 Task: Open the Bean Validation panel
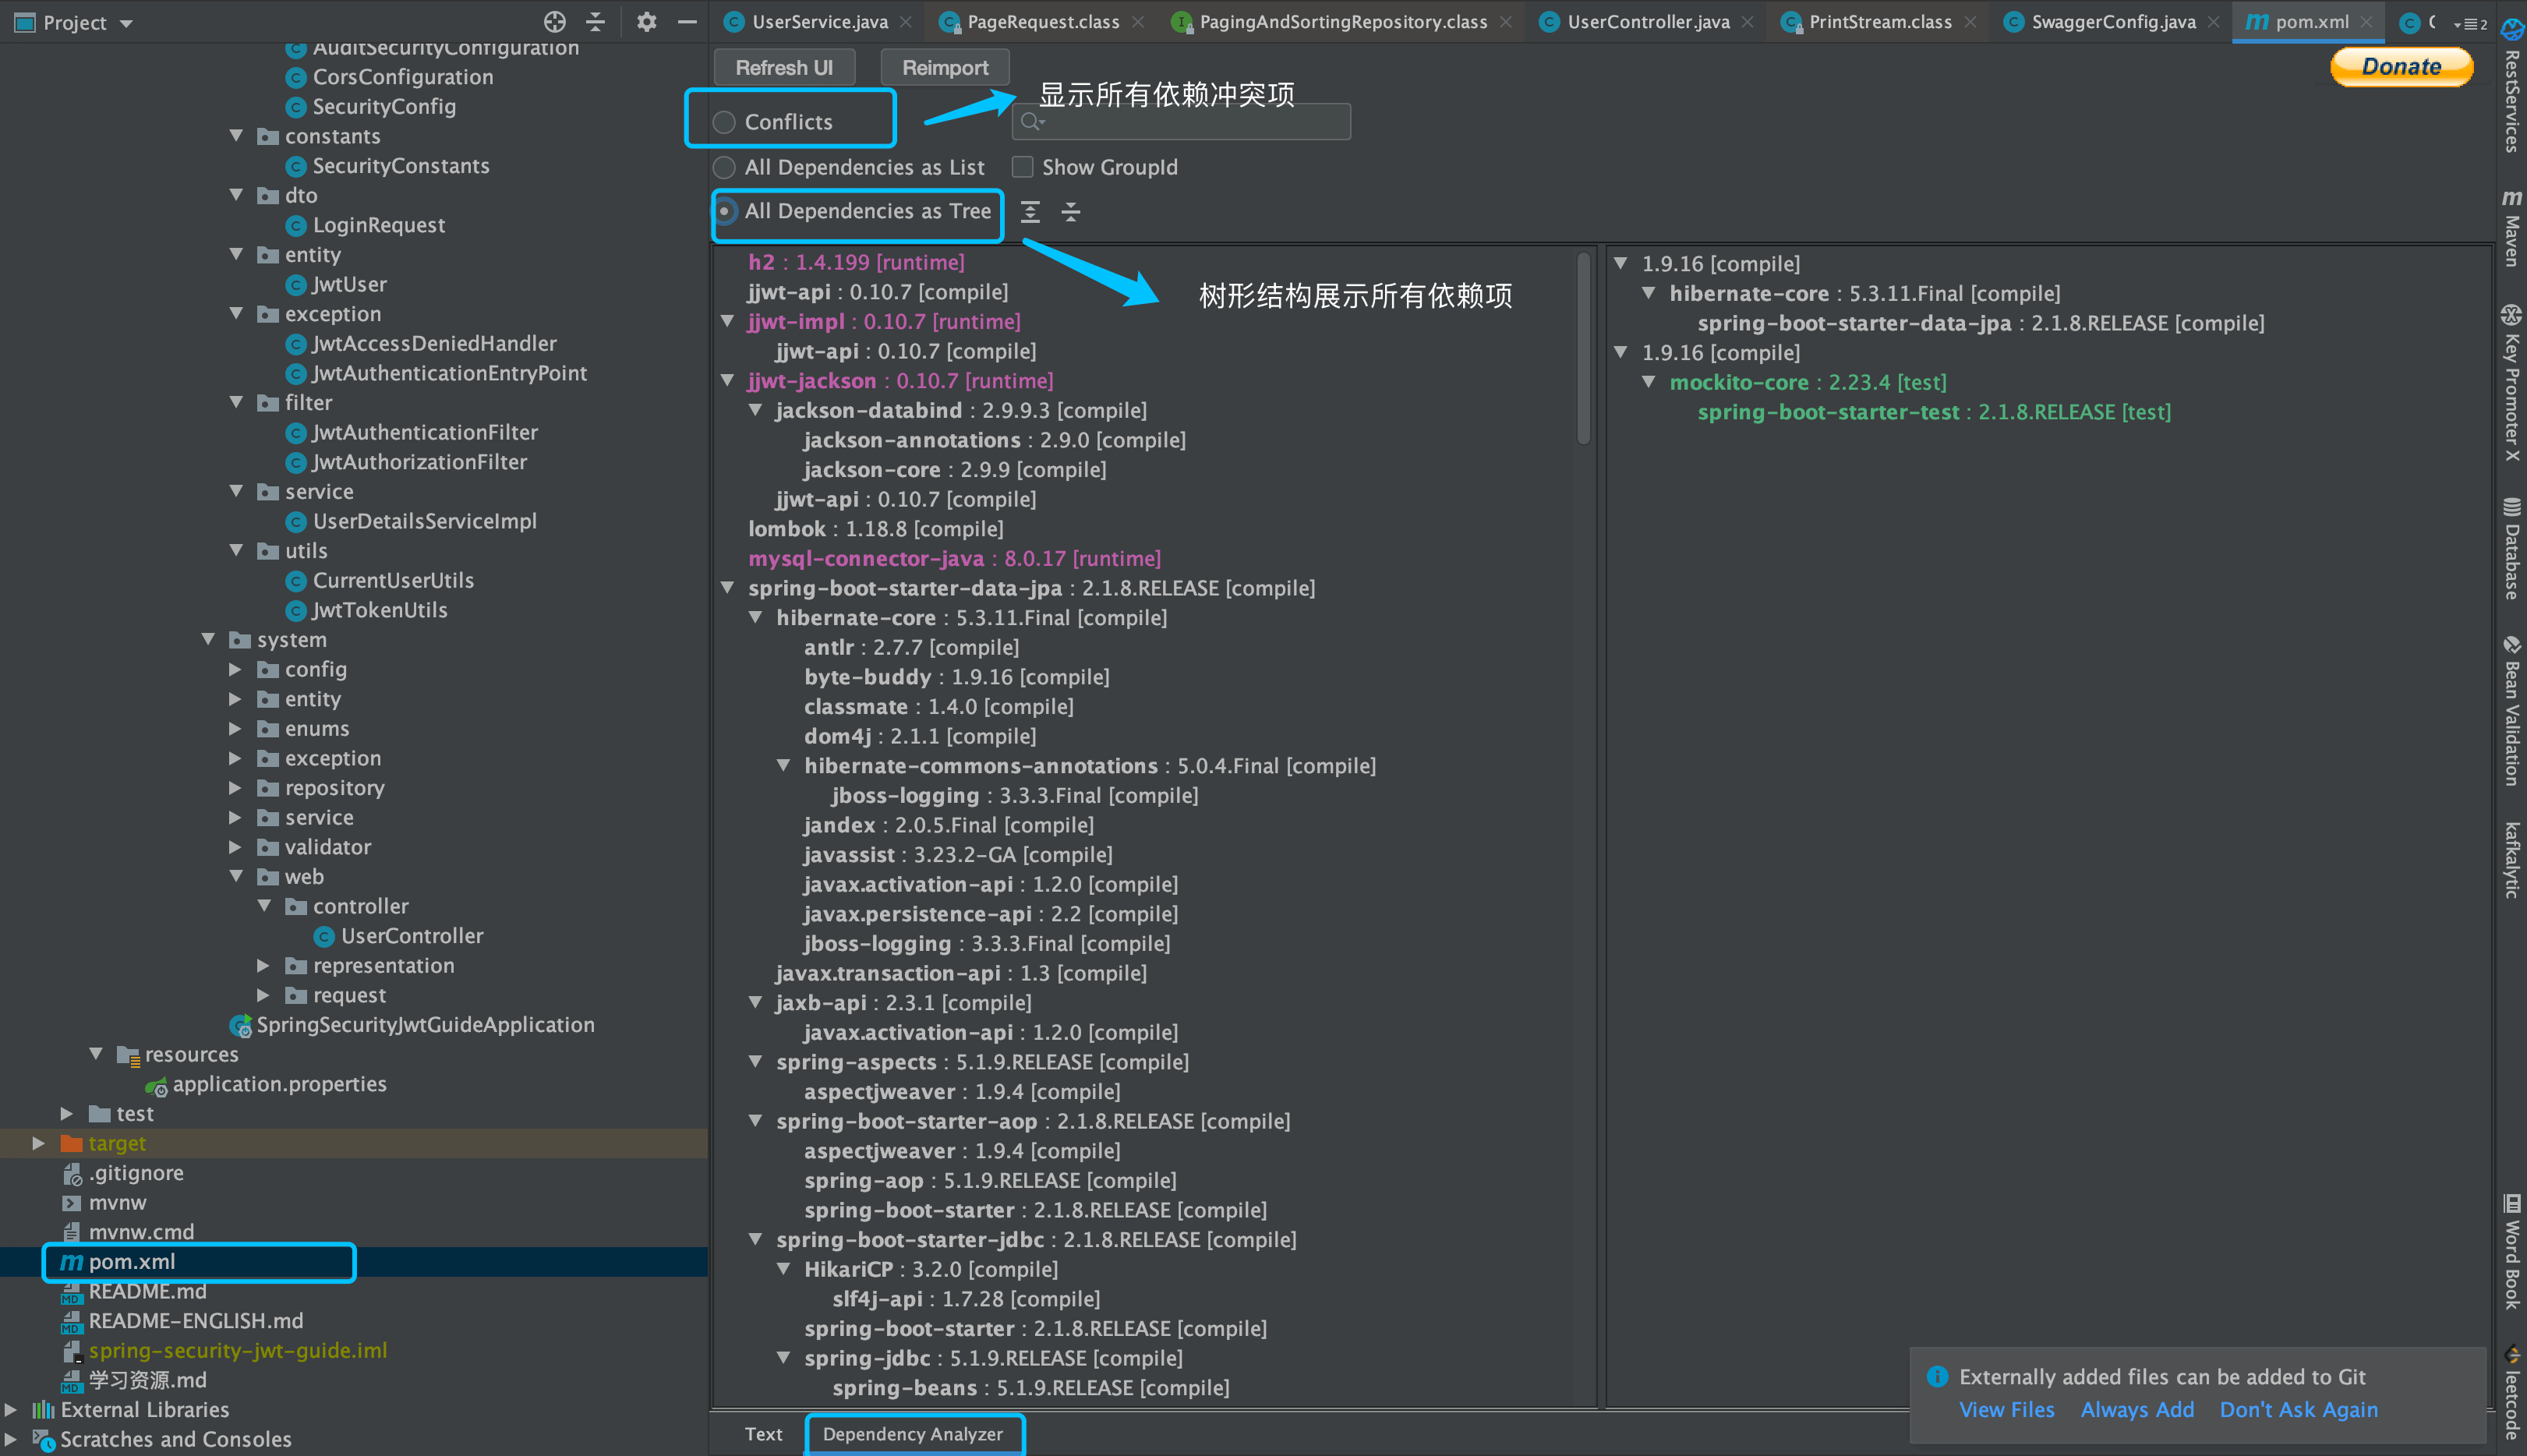pos(2512,711)
